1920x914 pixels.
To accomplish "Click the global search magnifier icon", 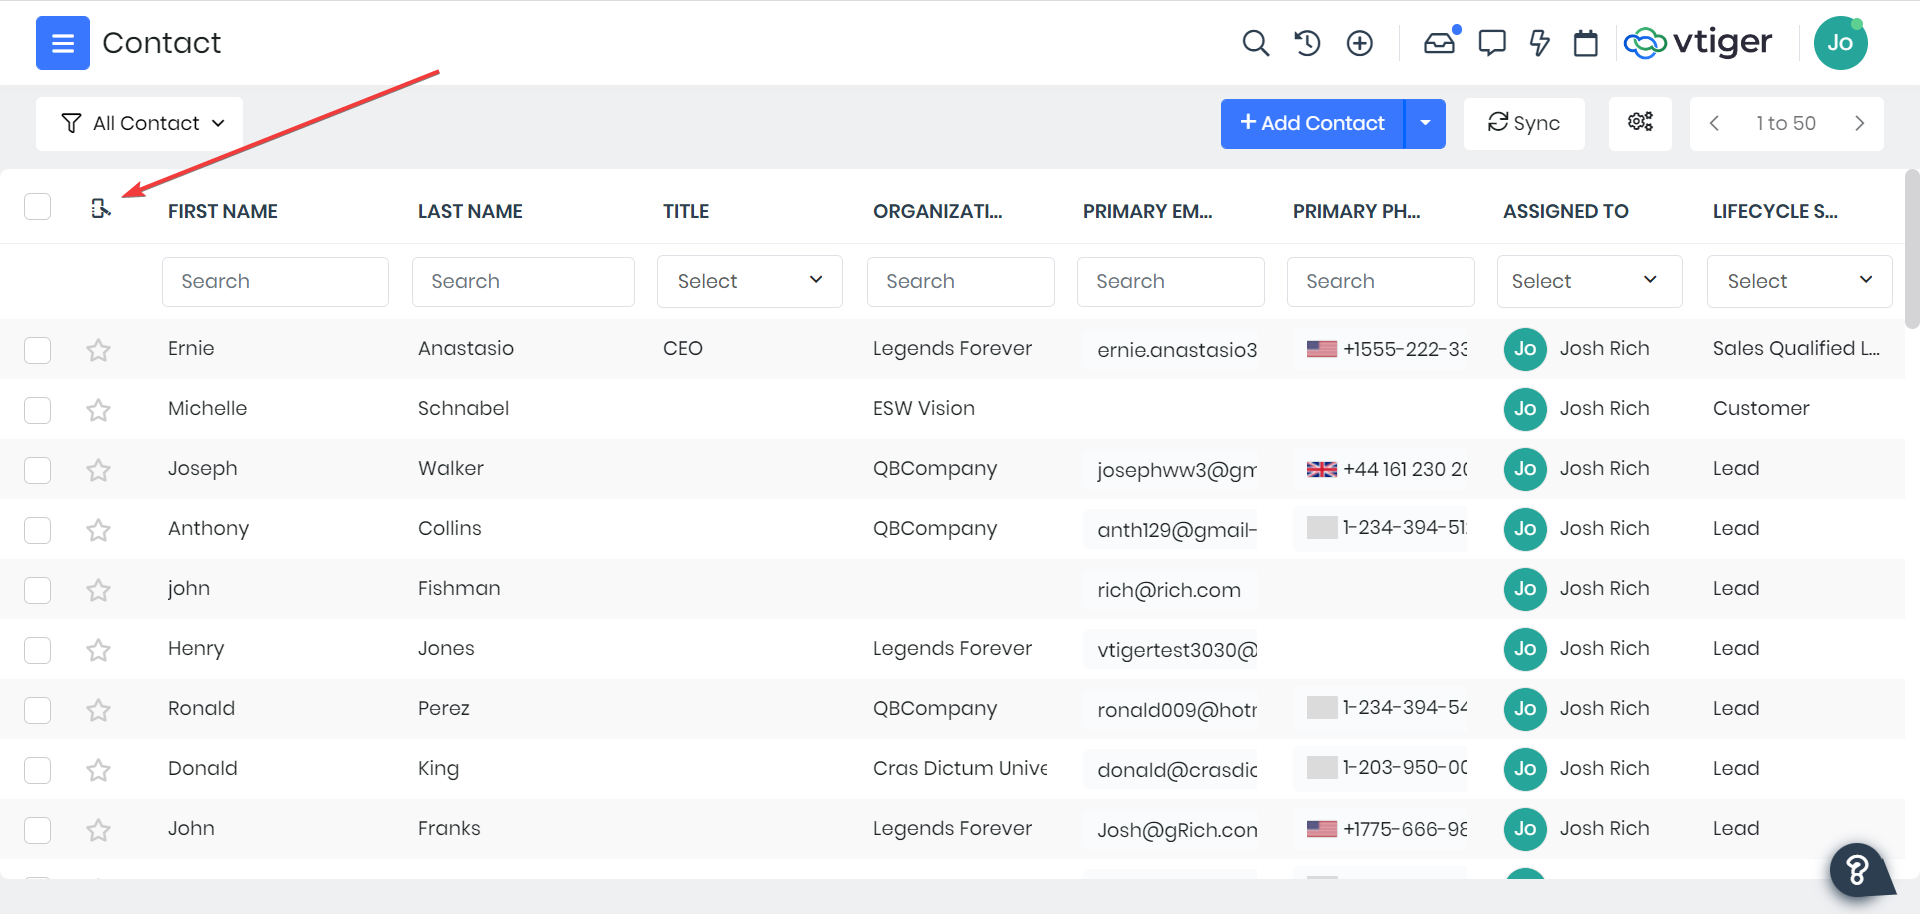I will [x=1255, y=43].
